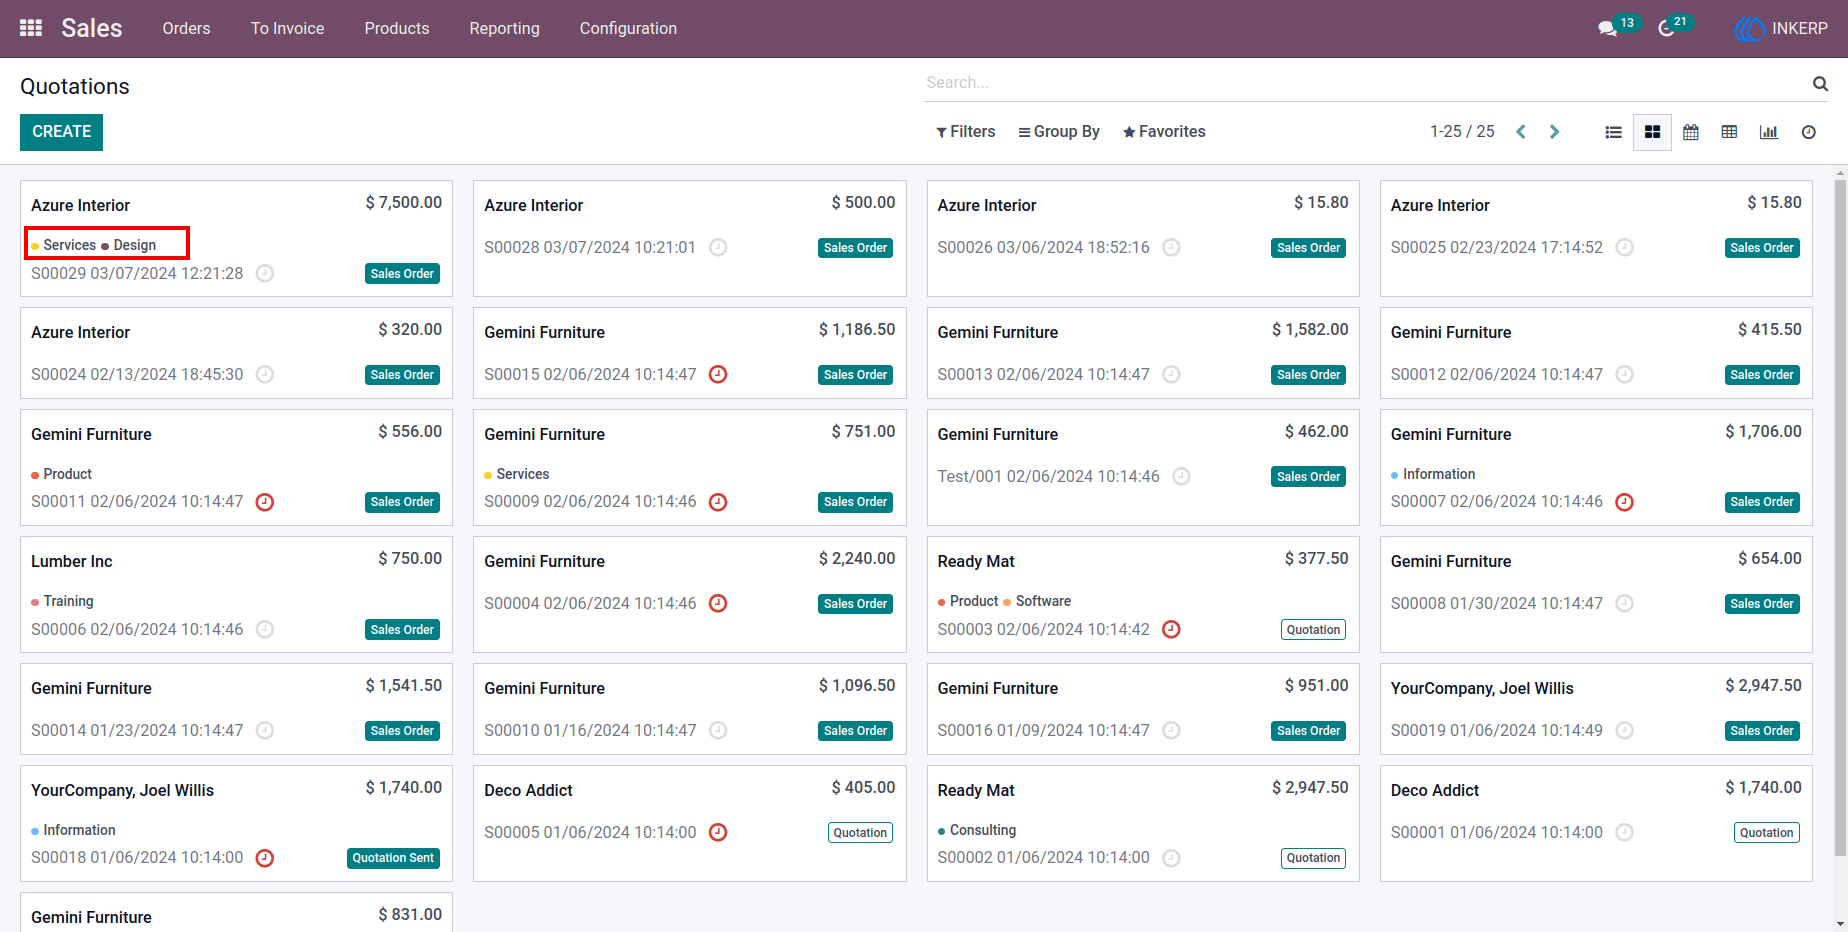Click red activity clock on S00005 card
1848x932 pixels.
click(718, 832)
